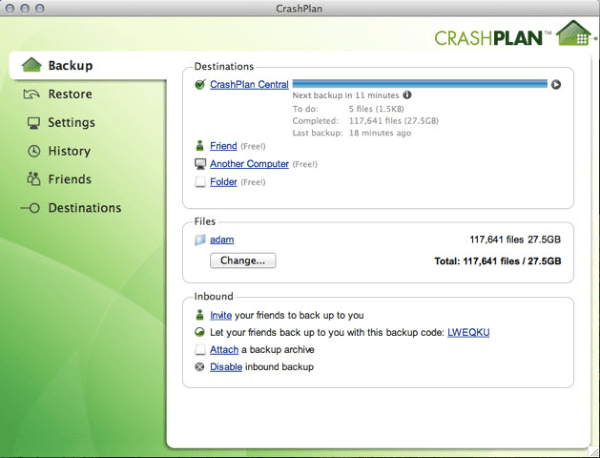This screenshot has height=458, width=600.
Task: Click green globe icon beside backup code line
Action: 200,332
